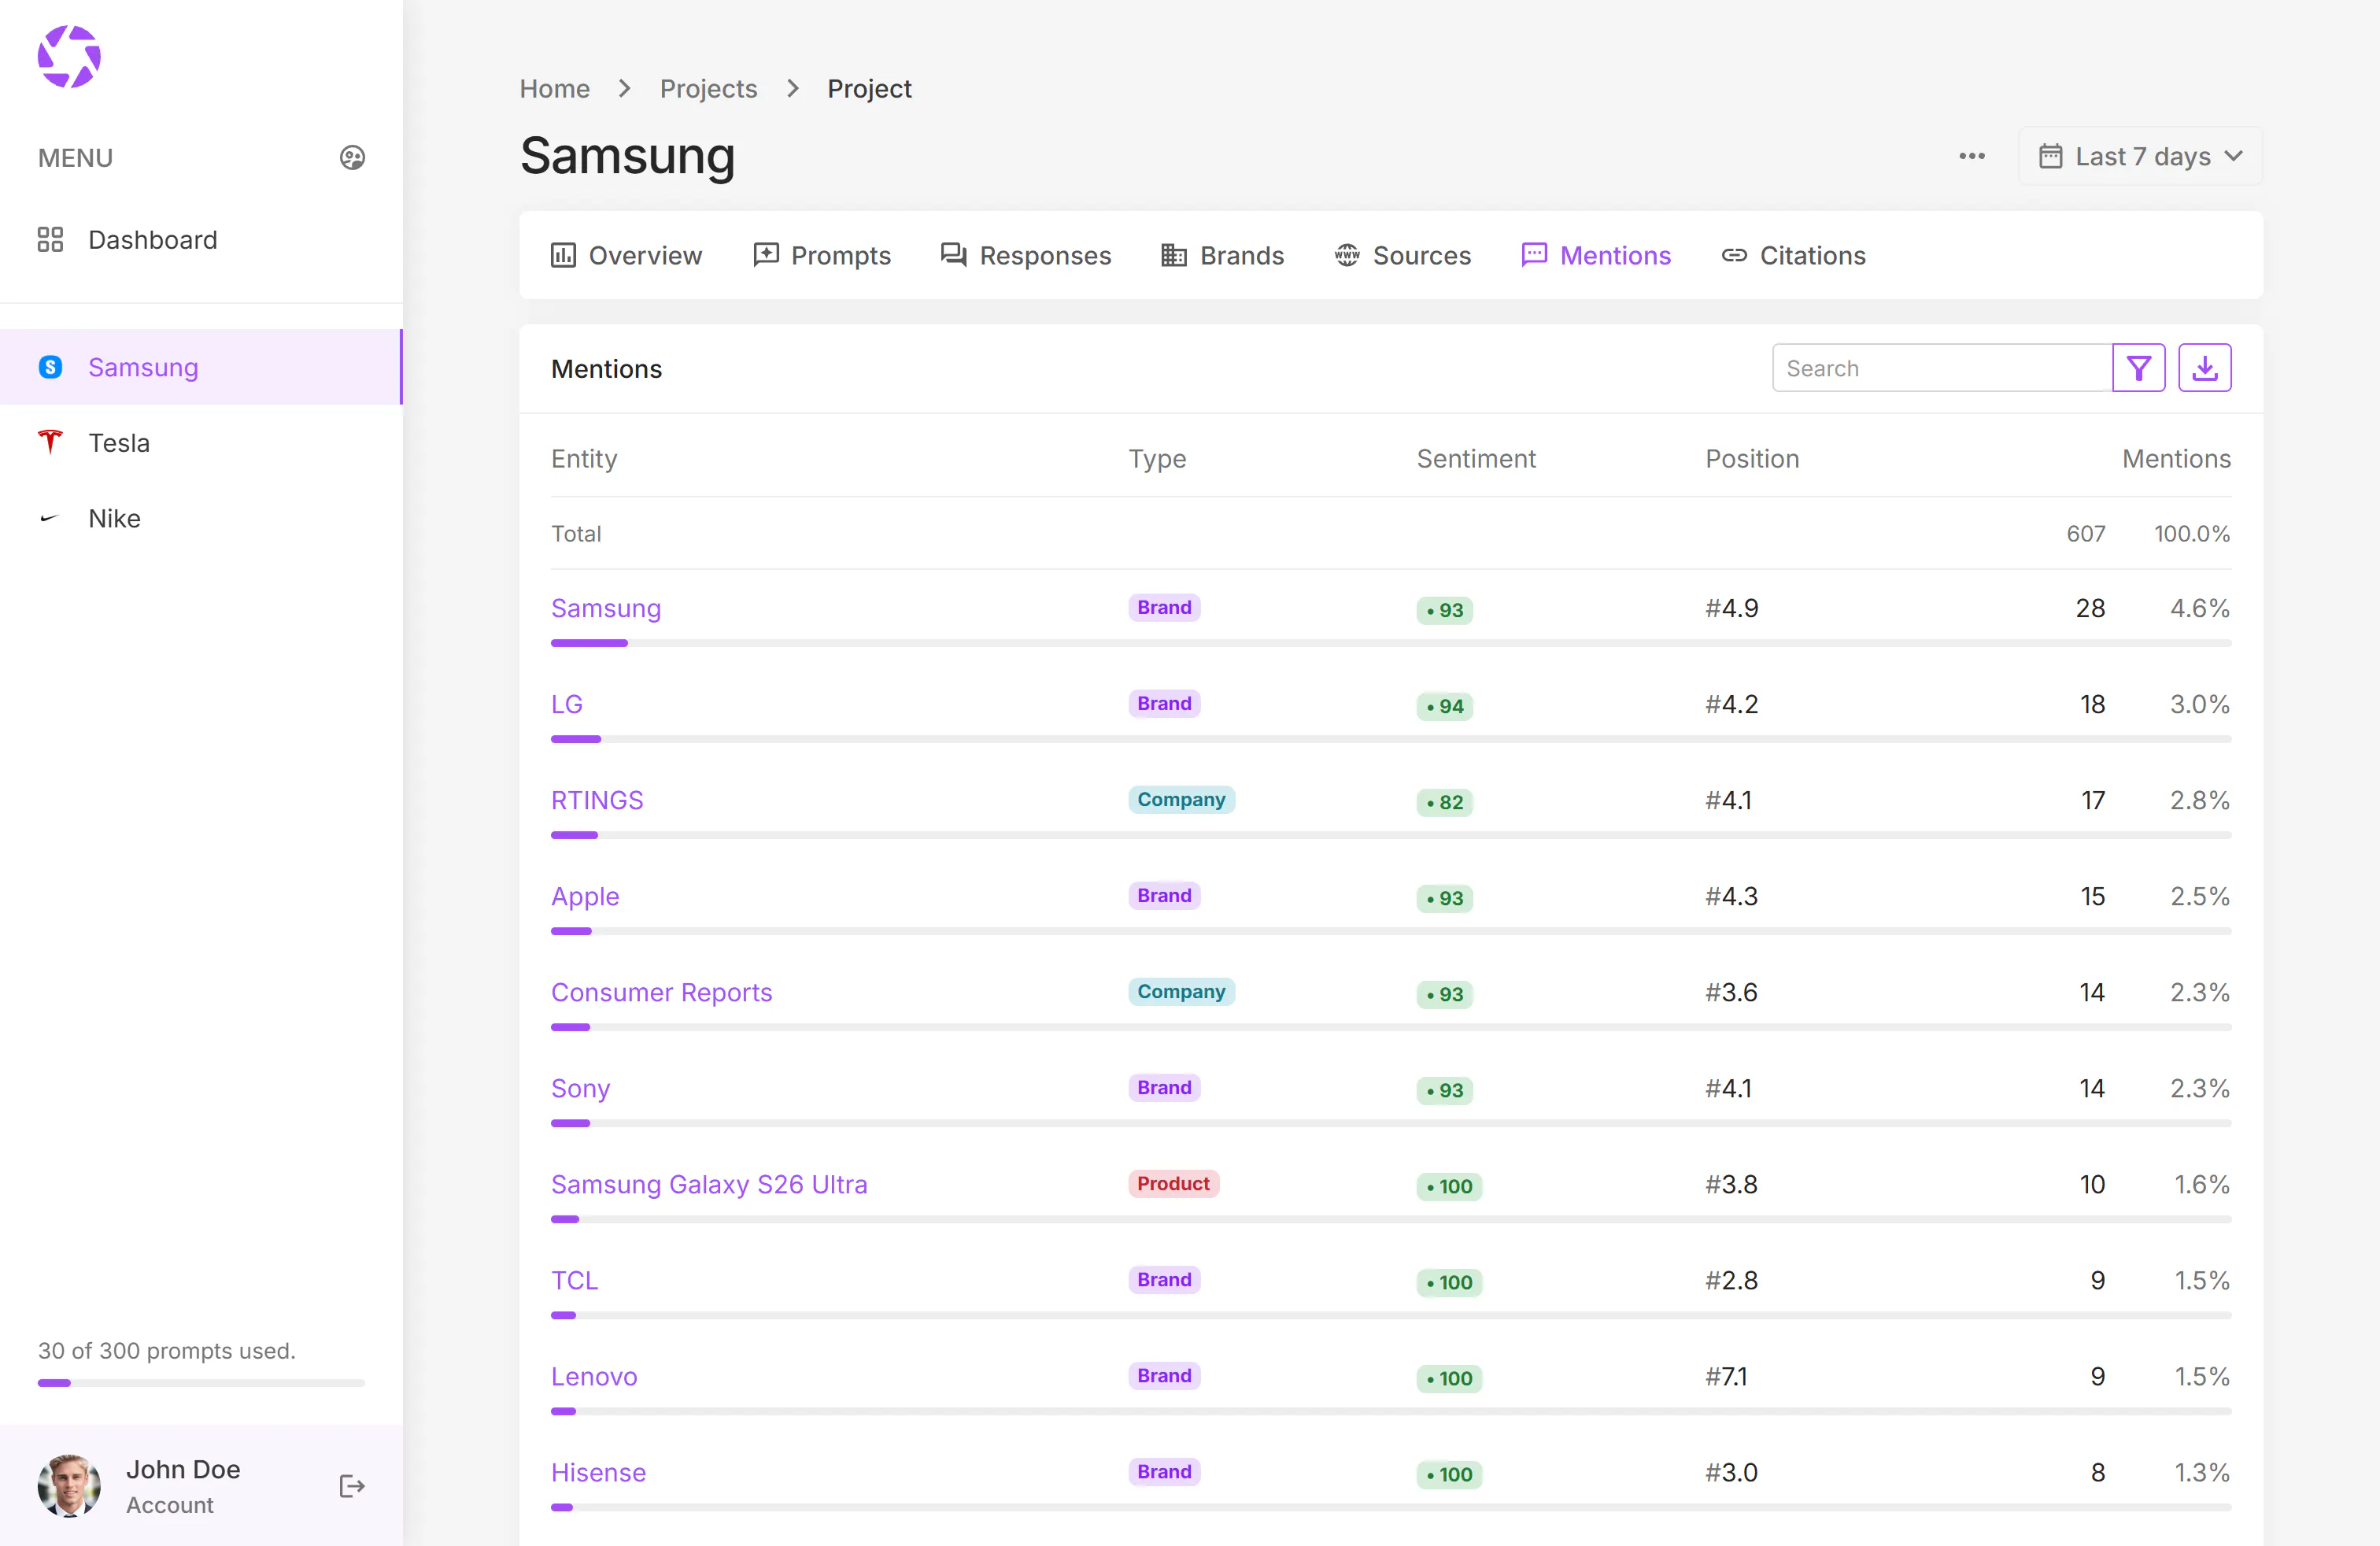Switch to the Sources tab
Viewport: 2380px width, 1546px height.
coord(1402,256)
